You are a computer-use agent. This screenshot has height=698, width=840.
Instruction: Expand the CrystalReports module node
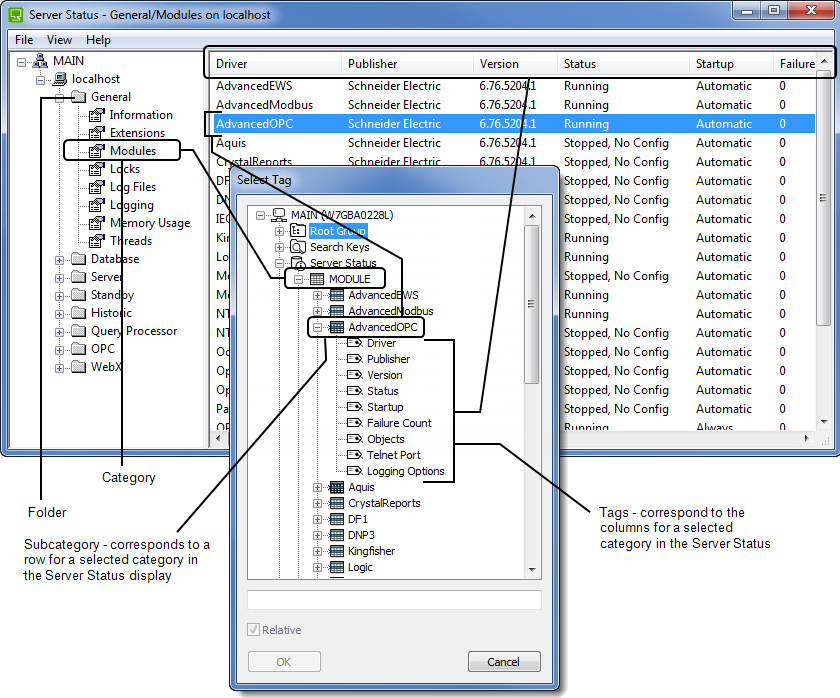318,503
